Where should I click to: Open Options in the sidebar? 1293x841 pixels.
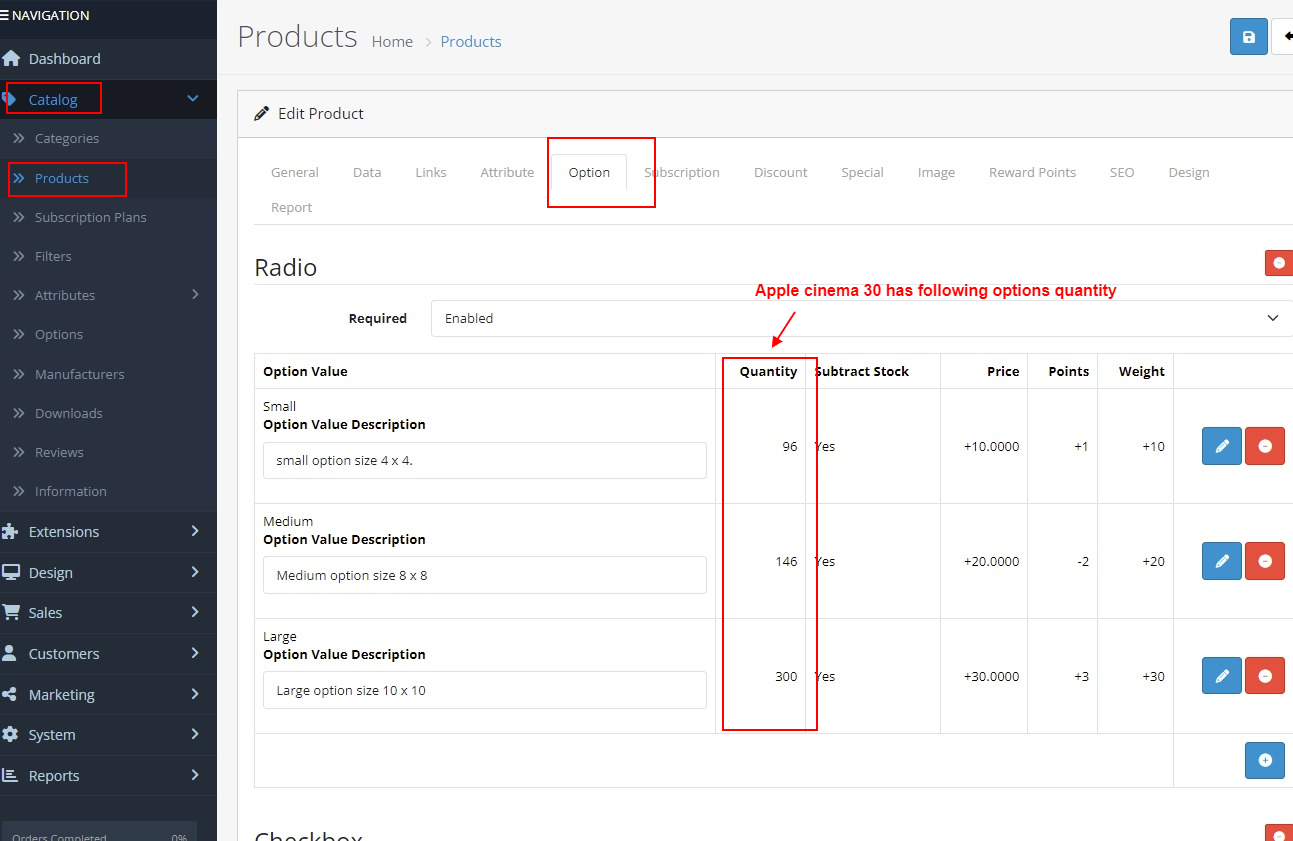(59, 334)
